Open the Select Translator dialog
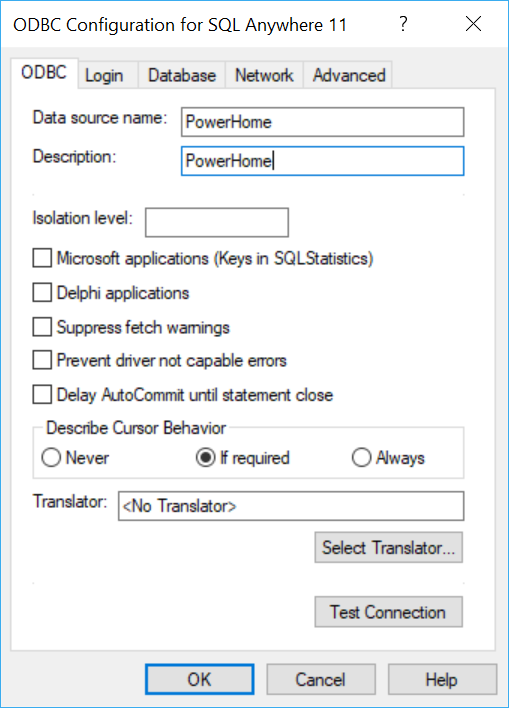 [x=388, y=547]
